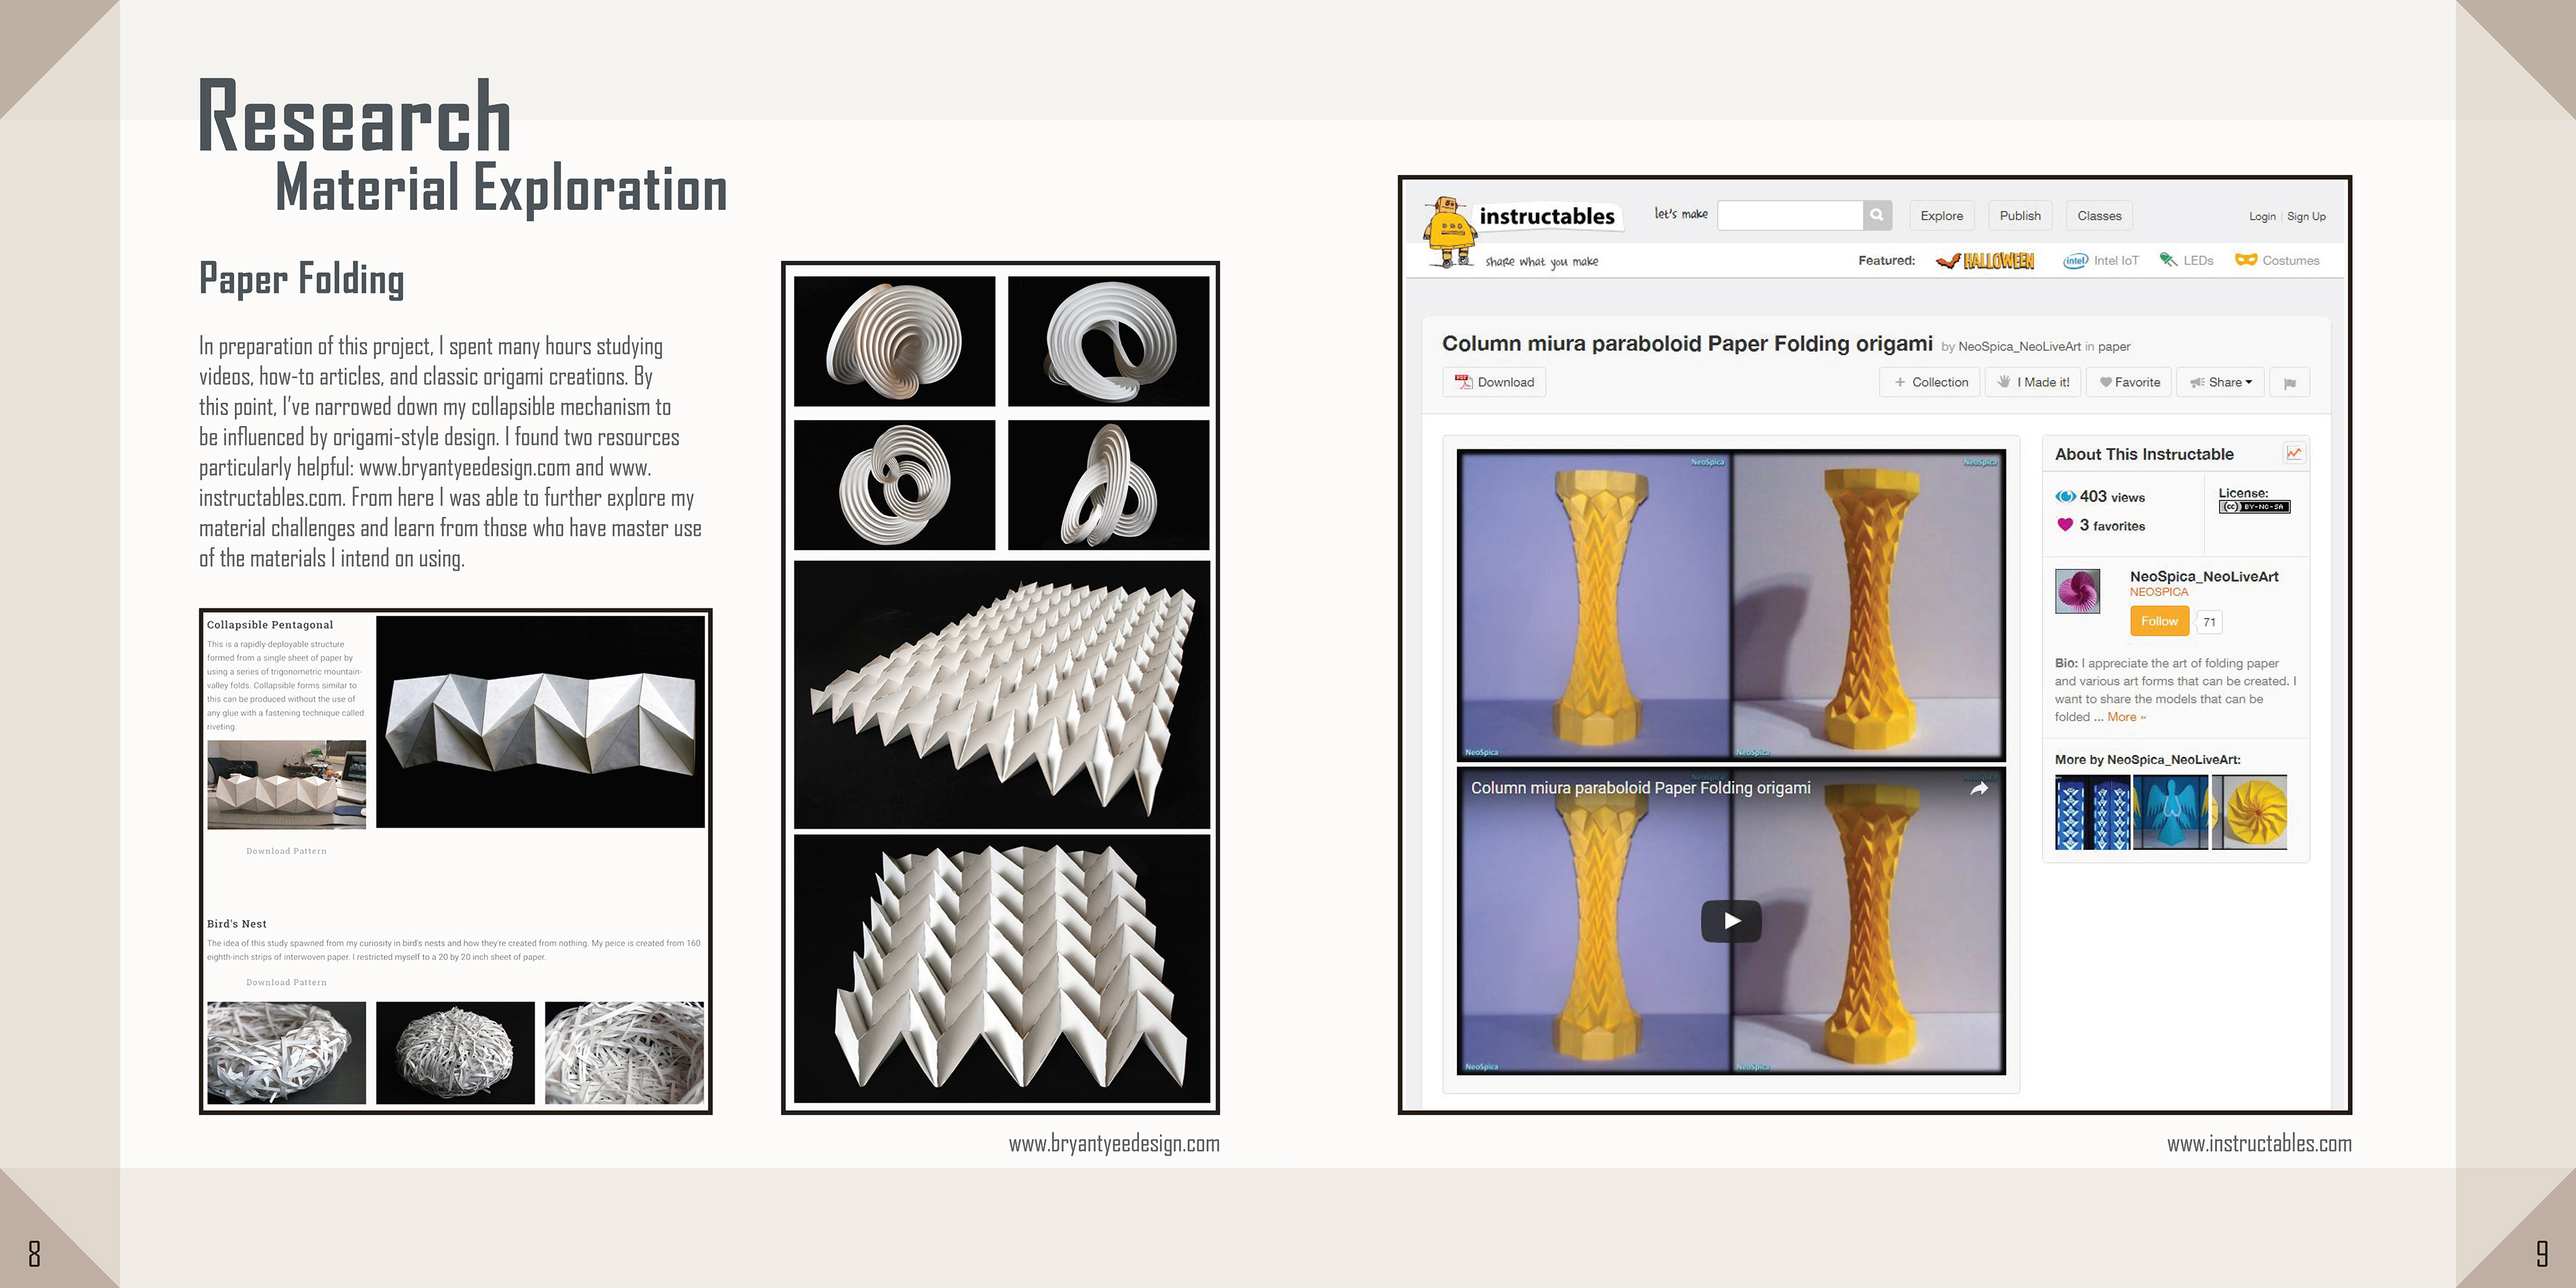
Task: Click the NeoSpica author avatar
Action: (x=2077, y=591)
